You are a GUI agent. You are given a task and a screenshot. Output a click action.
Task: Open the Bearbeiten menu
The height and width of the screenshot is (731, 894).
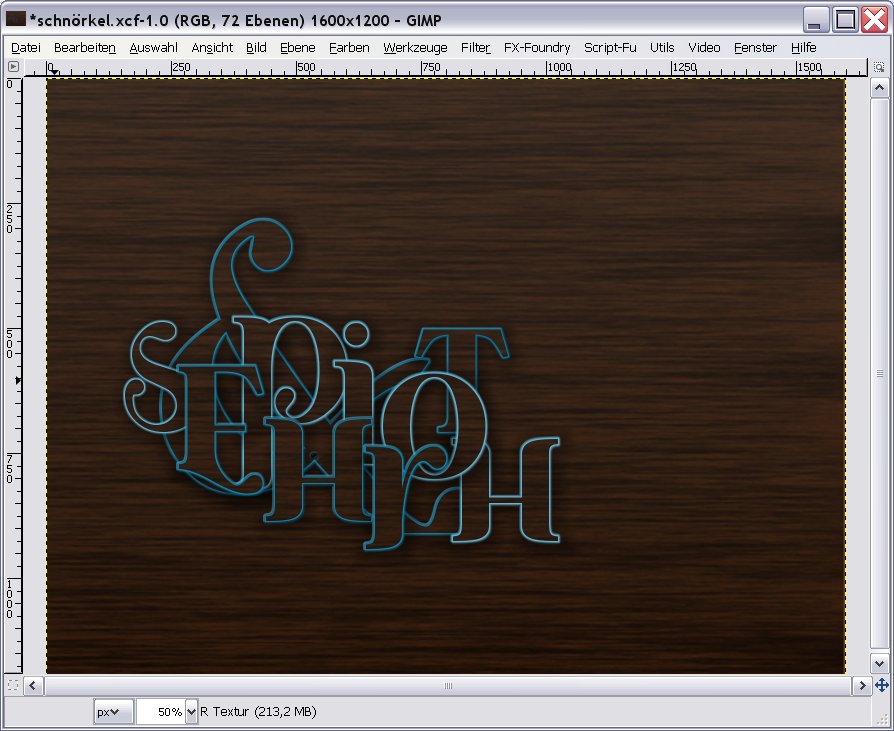[x=84, y=48]
